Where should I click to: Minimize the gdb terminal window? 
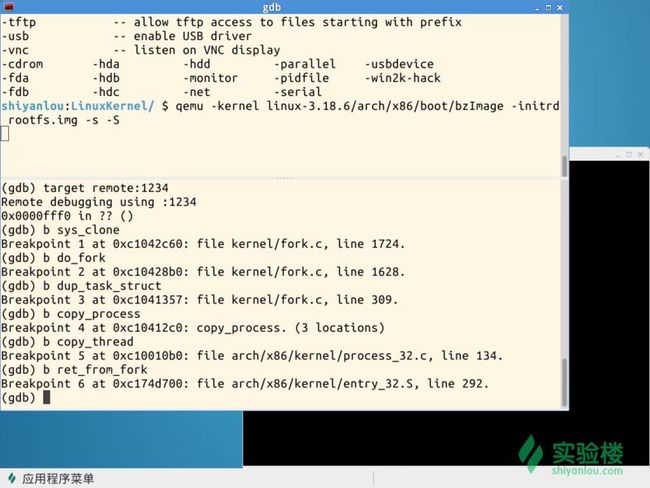tap(537, 8)
